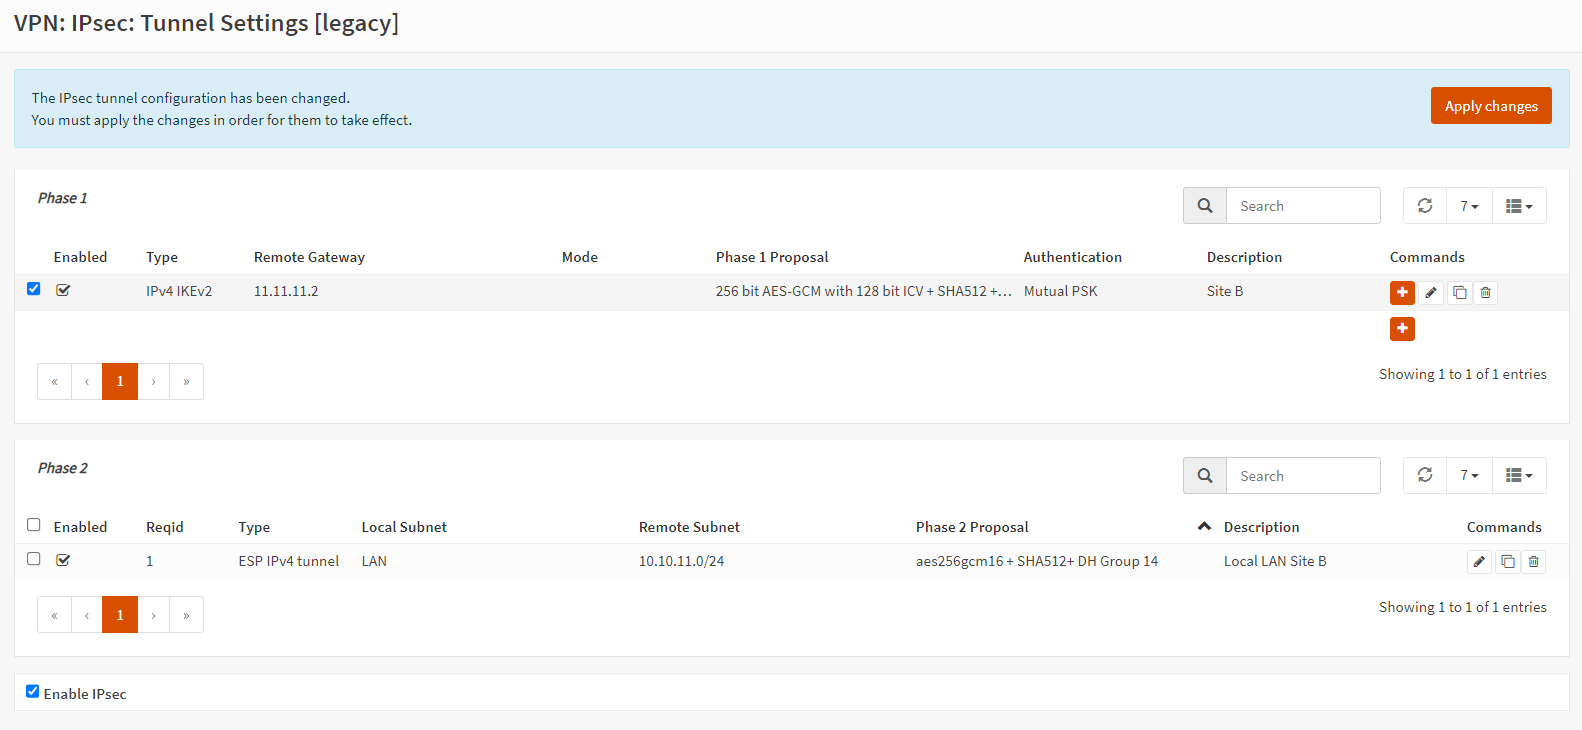The image size is (1582, 730).
Task: Open Phase 1 rows-per-page dropdown
Action: pos(1469,206)
